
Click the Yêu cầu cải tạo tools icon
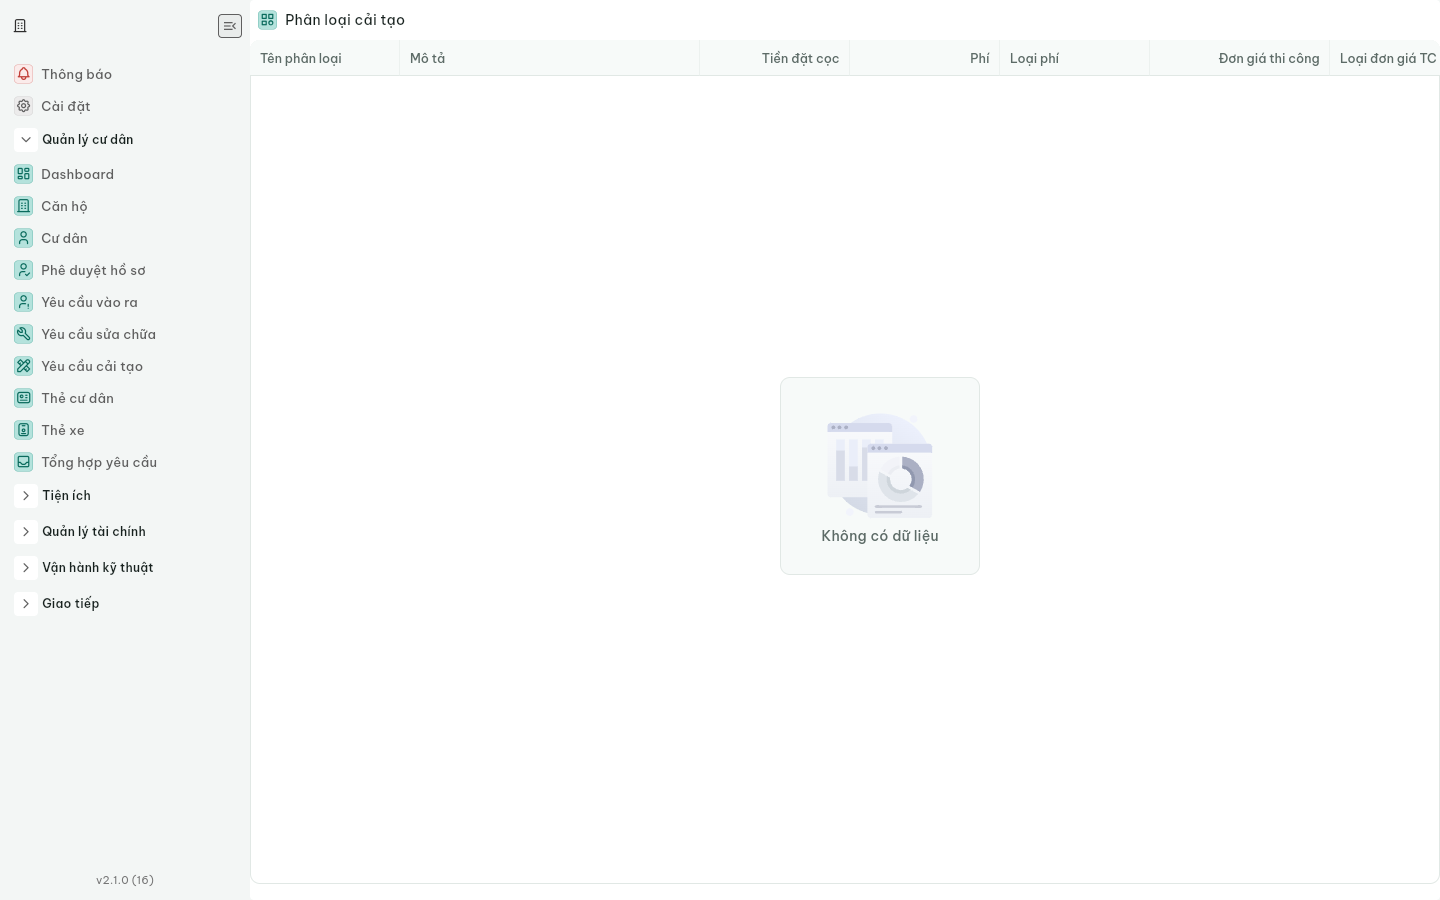24,366
